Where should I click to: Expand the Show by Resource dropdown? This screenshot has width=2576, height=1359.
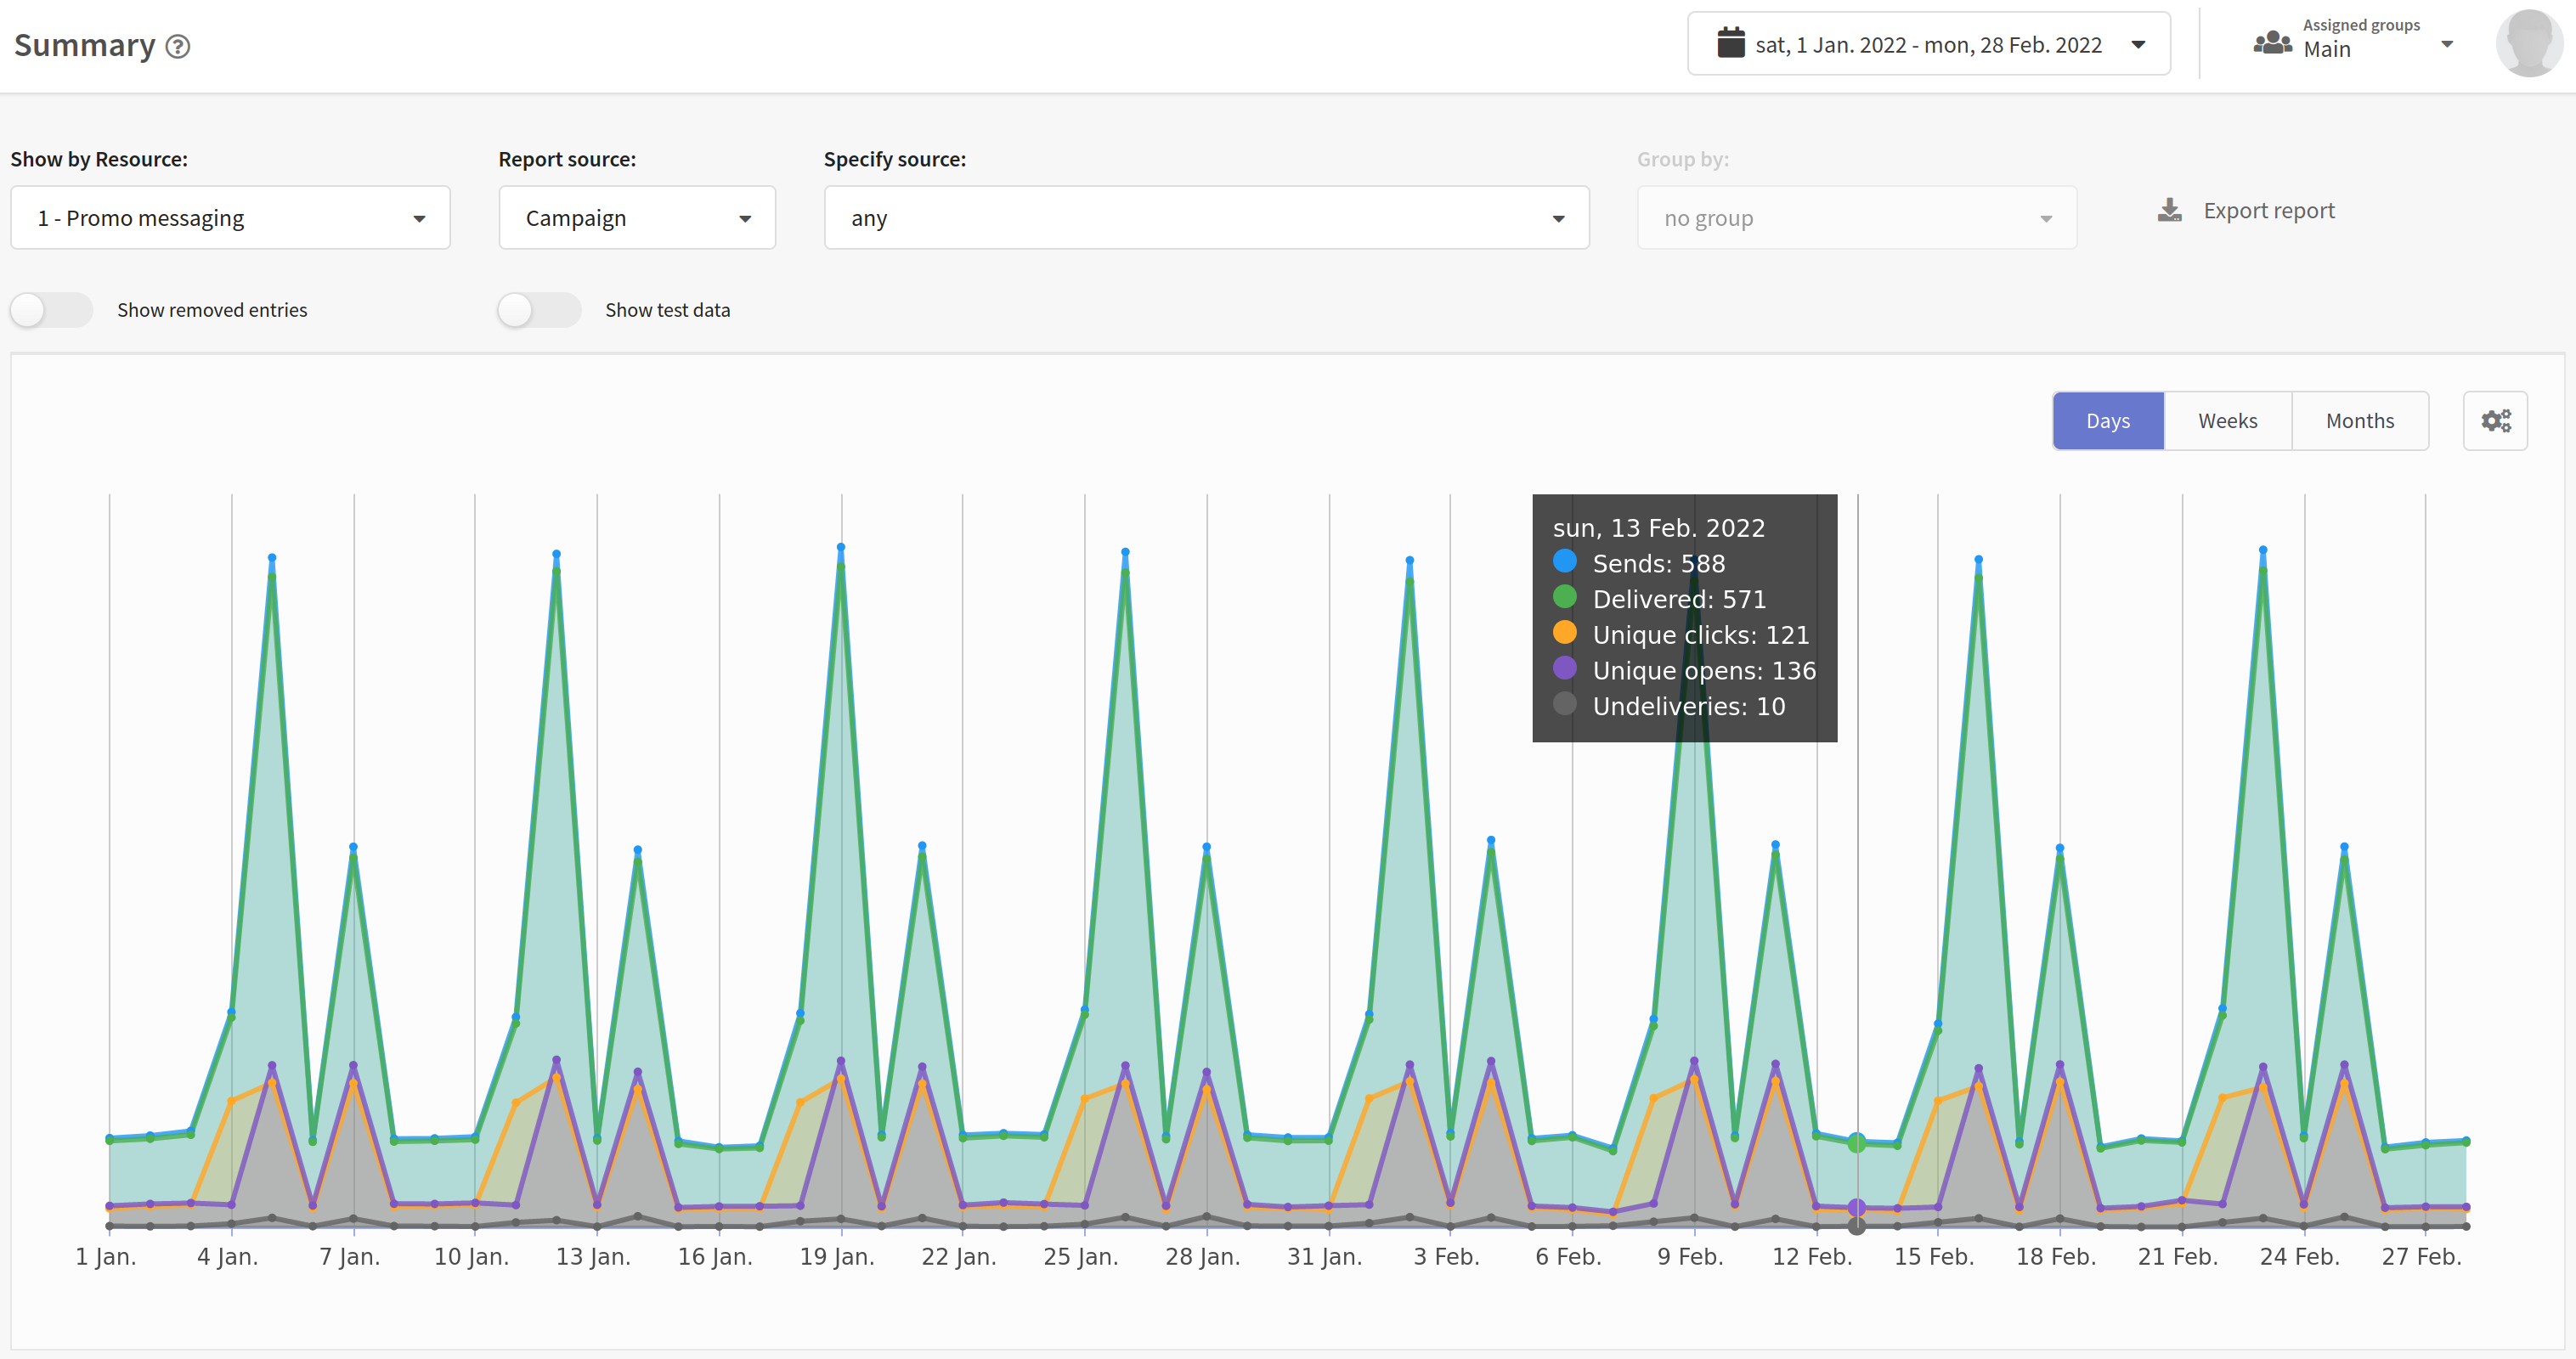pyautogui.click(x=223, y=217)
